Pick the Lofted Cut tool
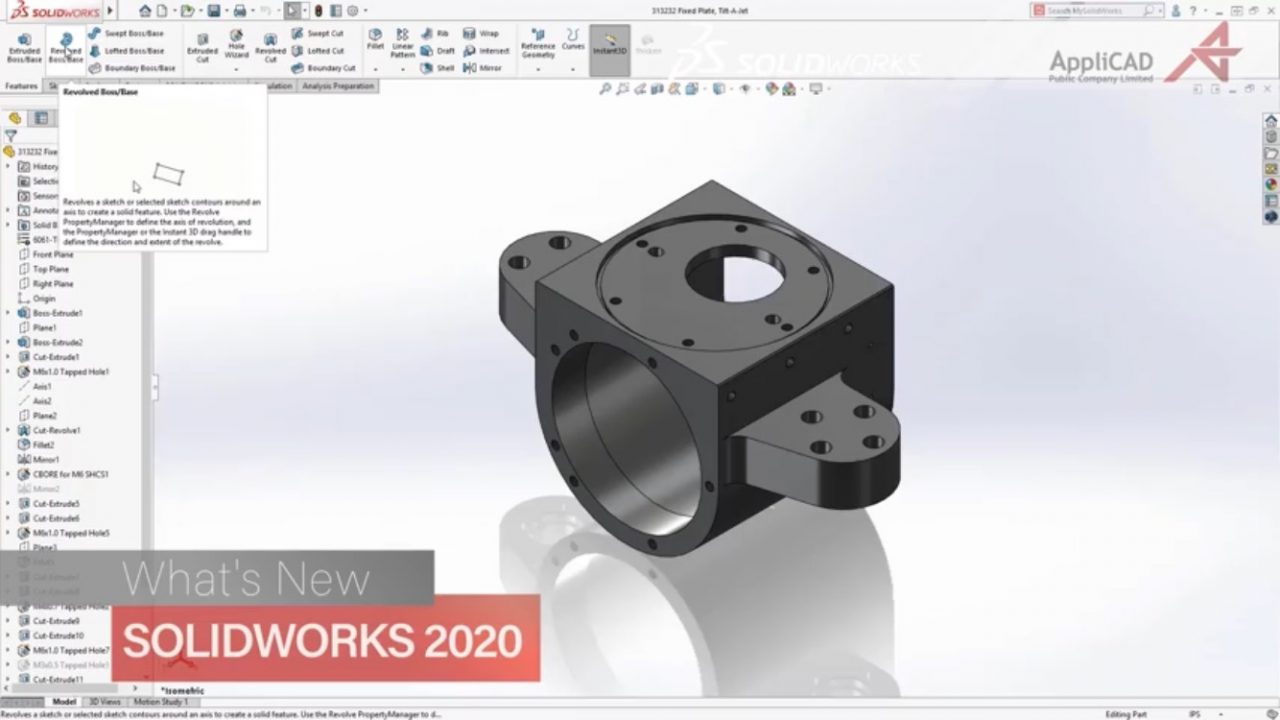 (x=318, y=50)
